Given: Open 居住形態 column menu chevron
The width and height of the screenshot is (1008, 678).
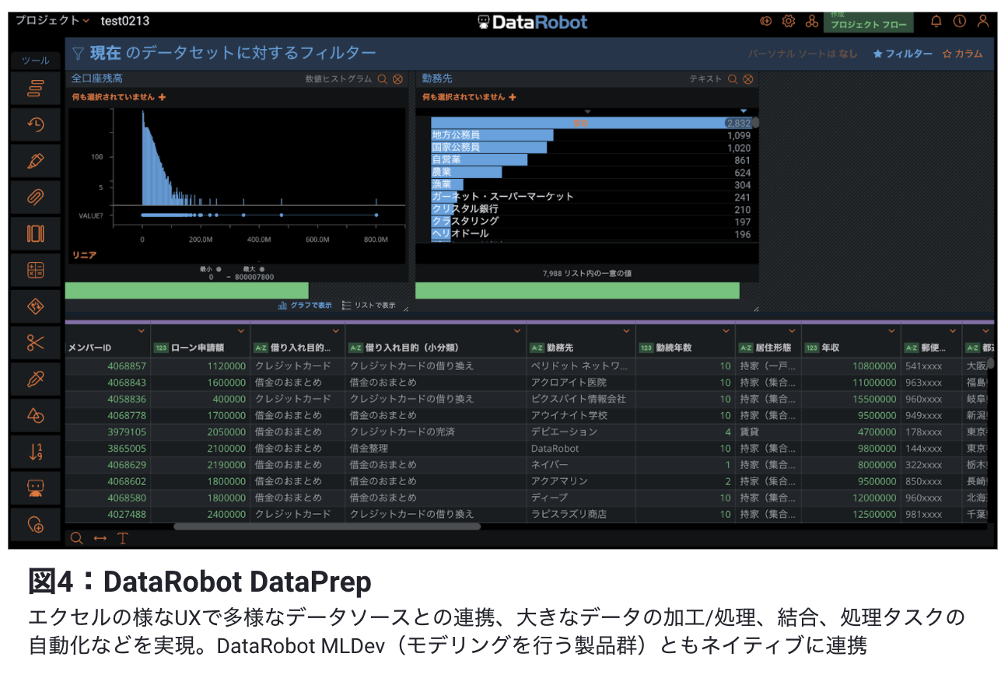Looking at the screenshot, I should [x=792, y=332].
